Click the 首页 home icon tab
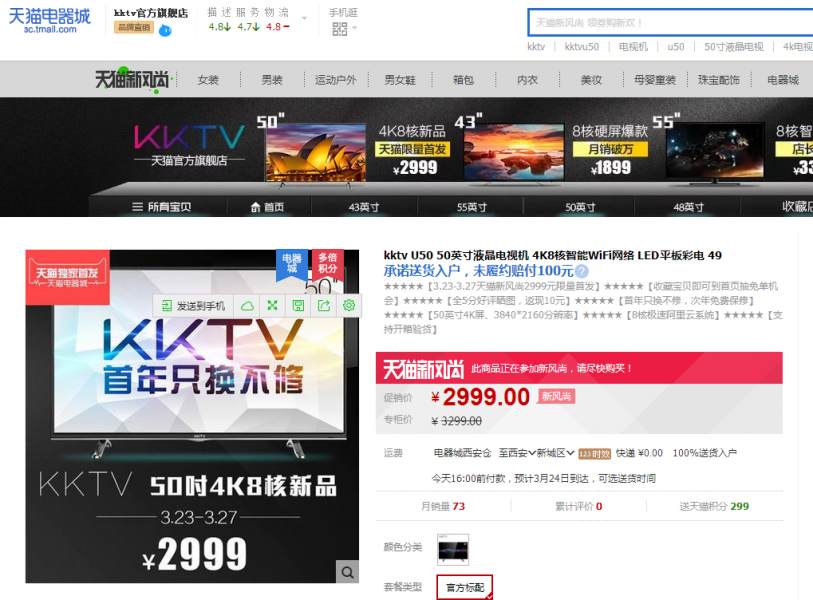Image resolution: width=813 pixels, height=600 pixels. point(267,207)
